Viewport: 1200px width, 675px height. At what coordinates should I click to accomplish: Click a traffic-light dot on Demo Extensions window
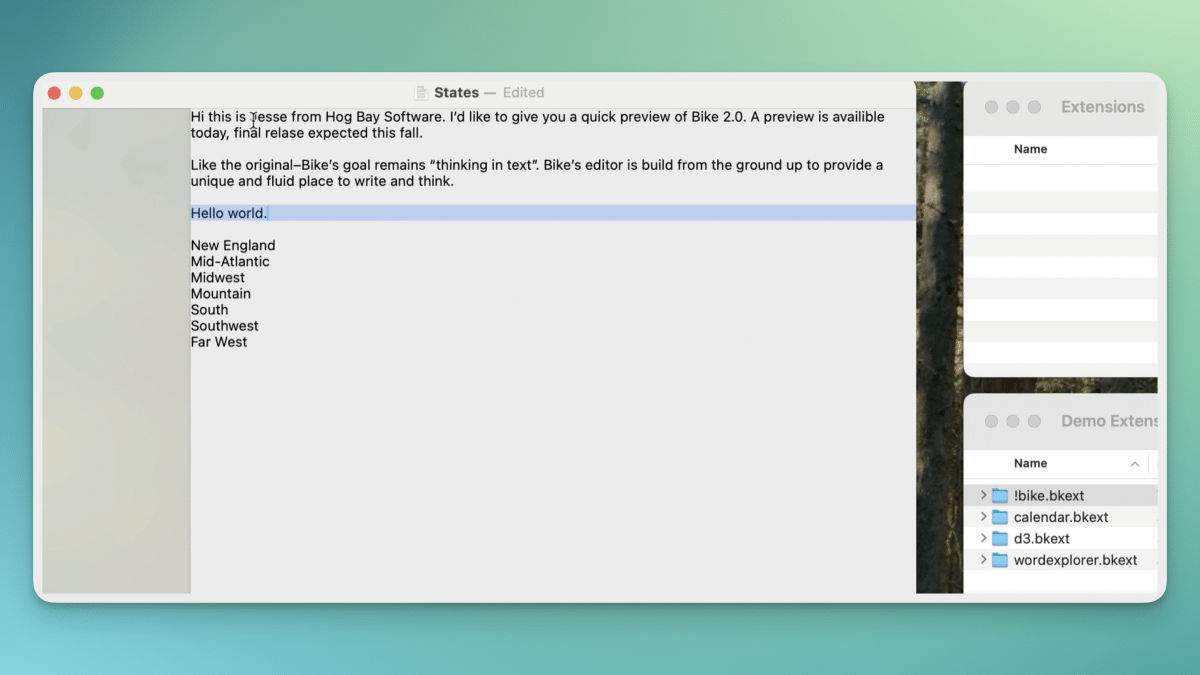point(992,421)
